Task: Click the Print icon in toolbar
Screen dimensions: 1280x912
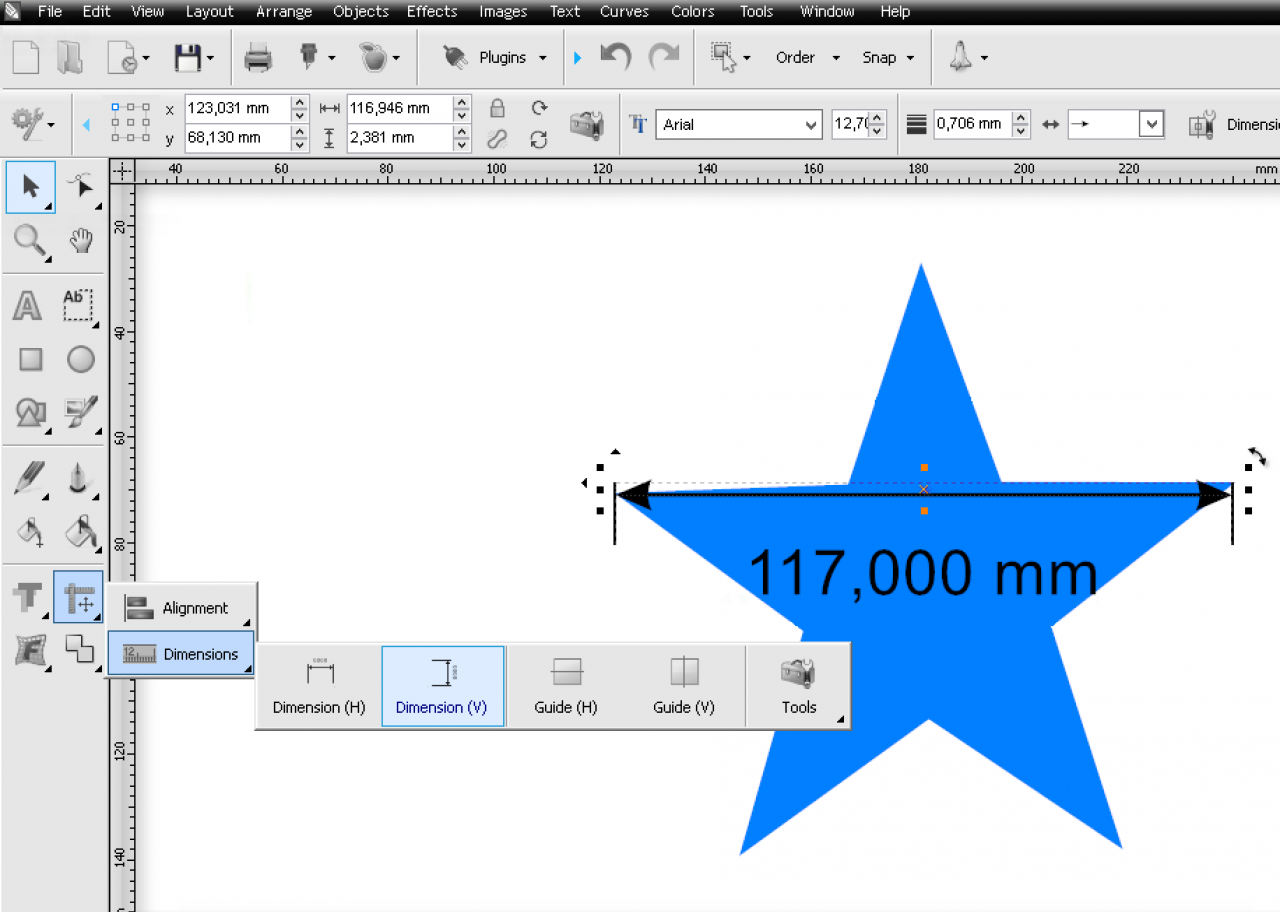Action: 258,58
